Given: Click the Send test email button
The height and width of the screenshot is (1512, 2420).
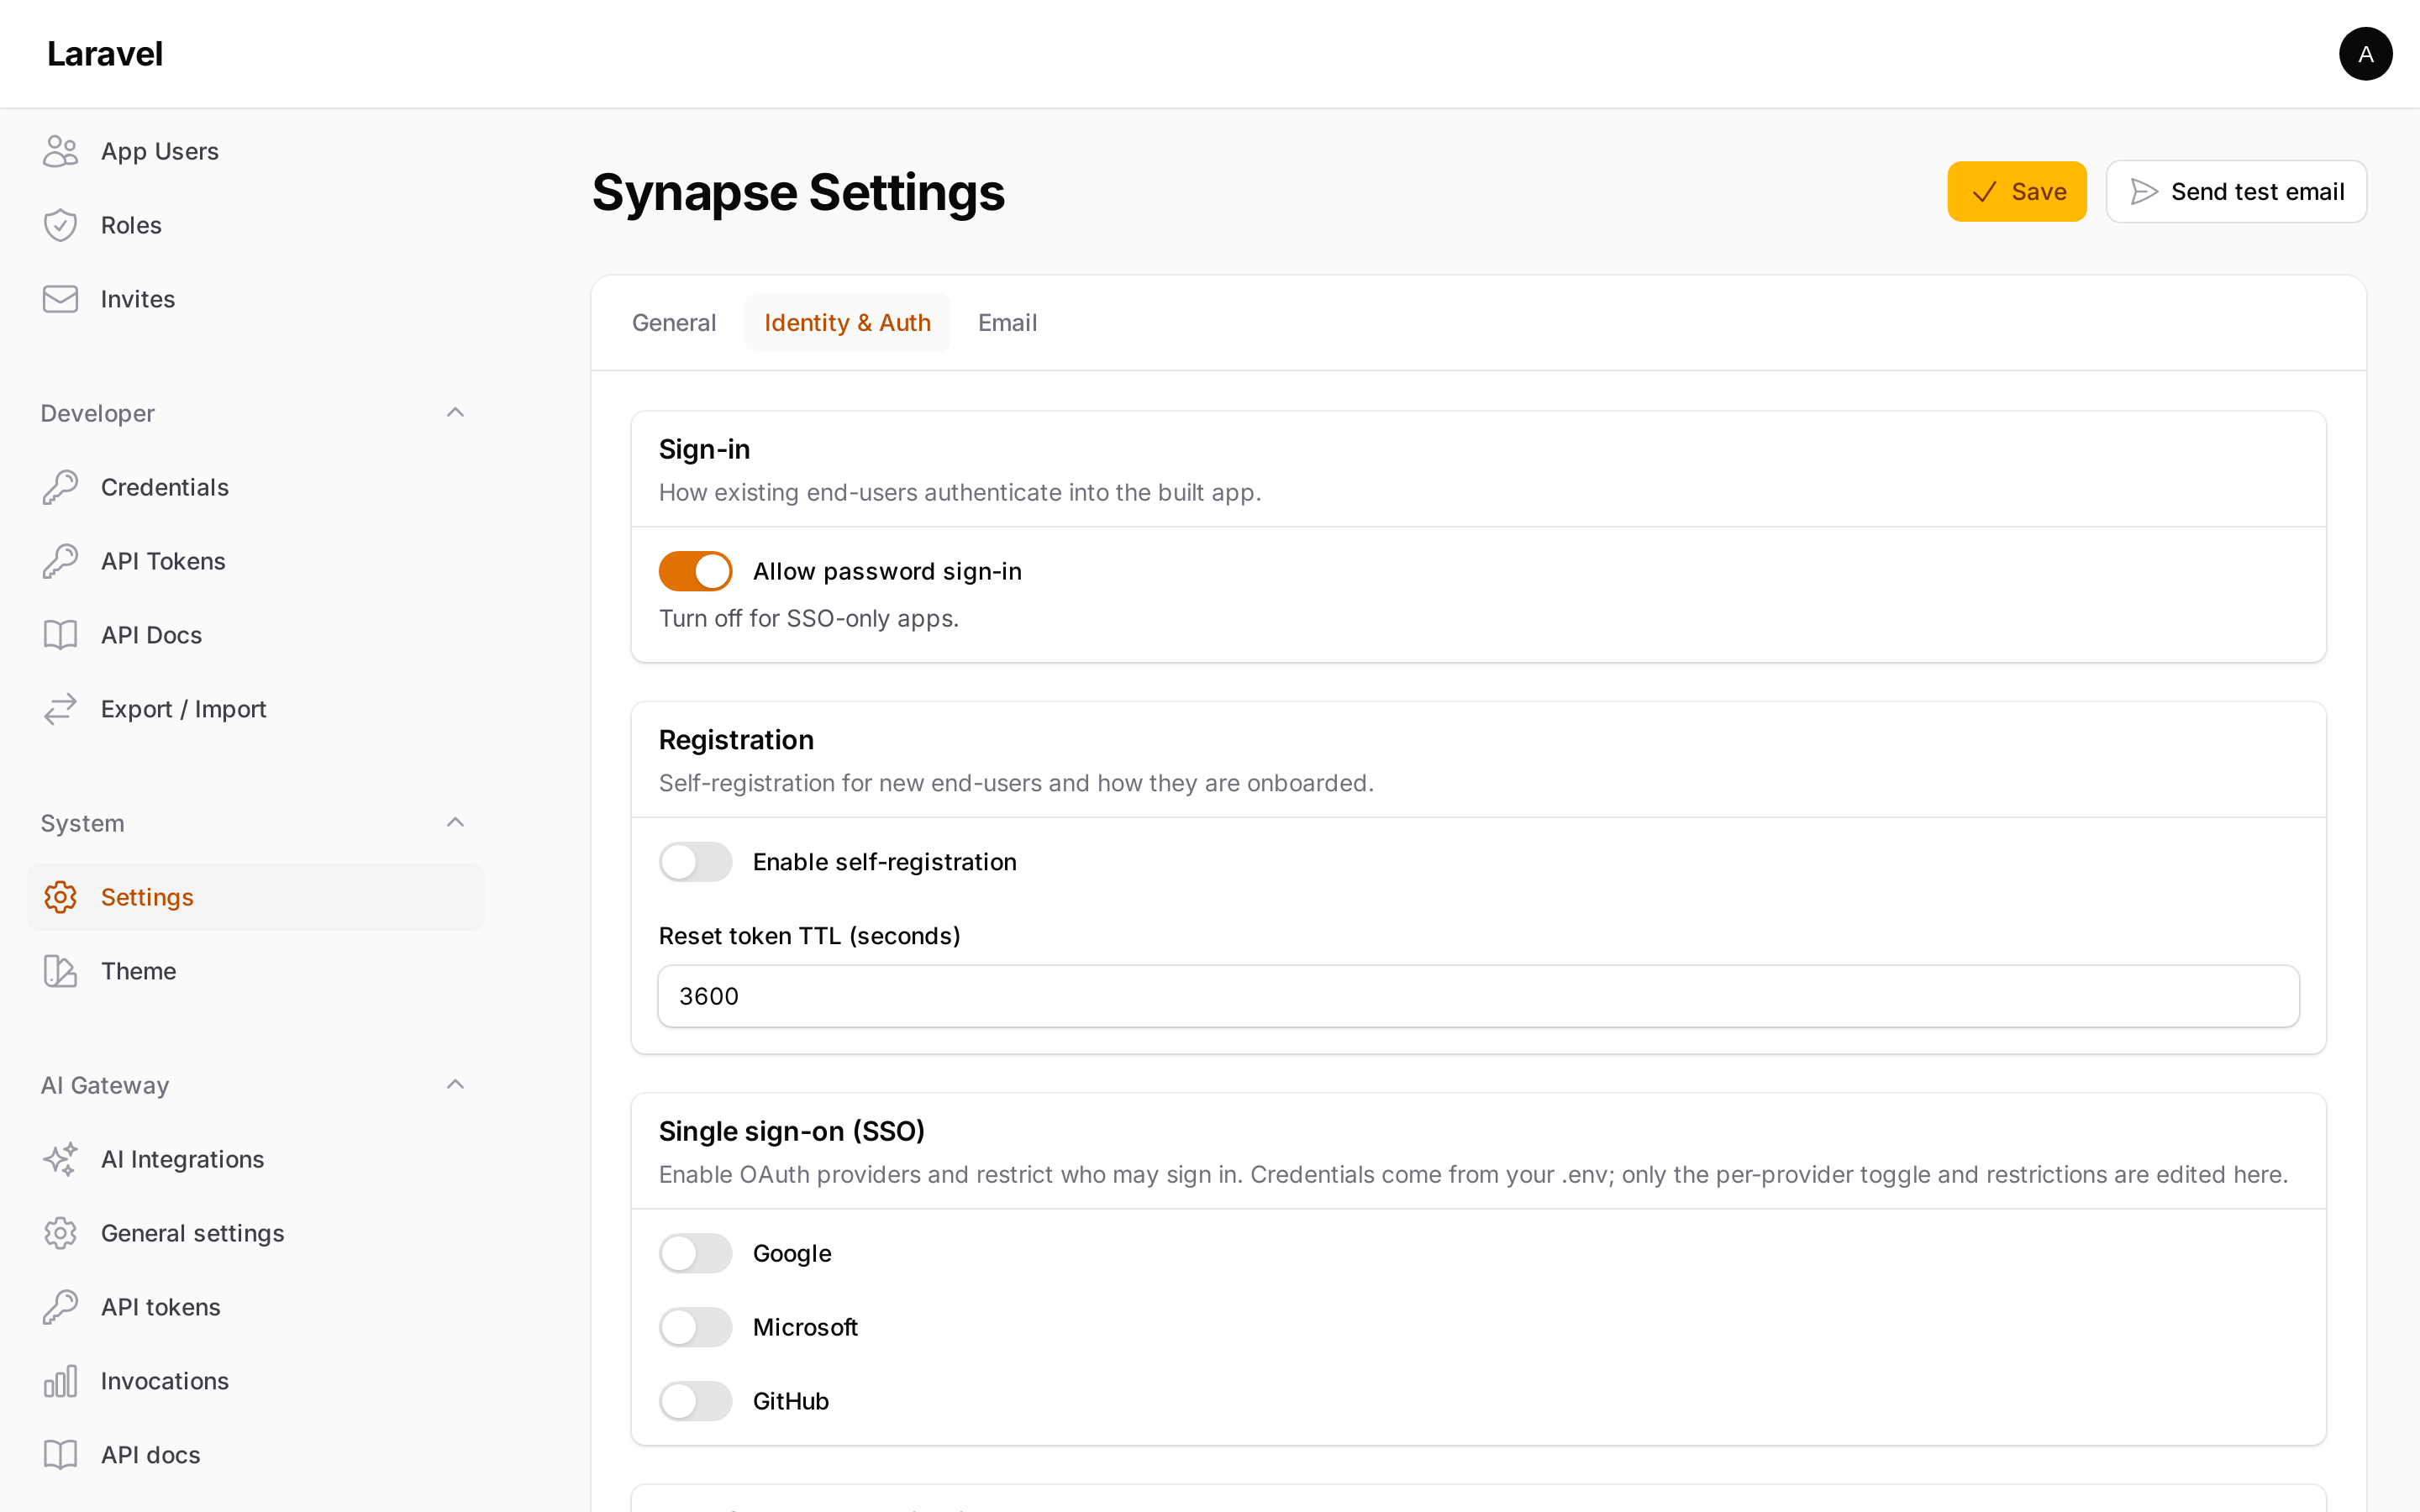Looking at the screenshot, I should pos(2236,191).
